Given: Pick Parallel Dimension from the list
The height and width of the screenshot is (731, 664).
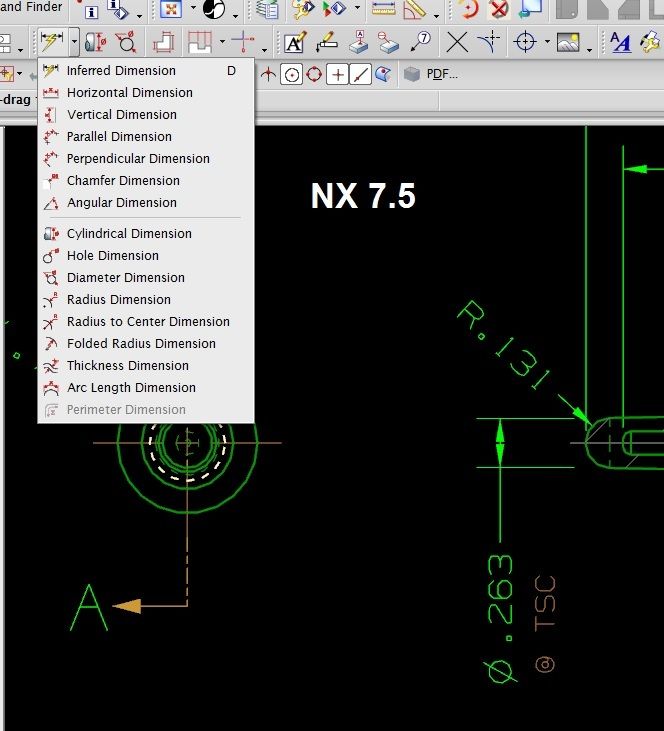Looking at the screenshot, I should coord(145,137).
